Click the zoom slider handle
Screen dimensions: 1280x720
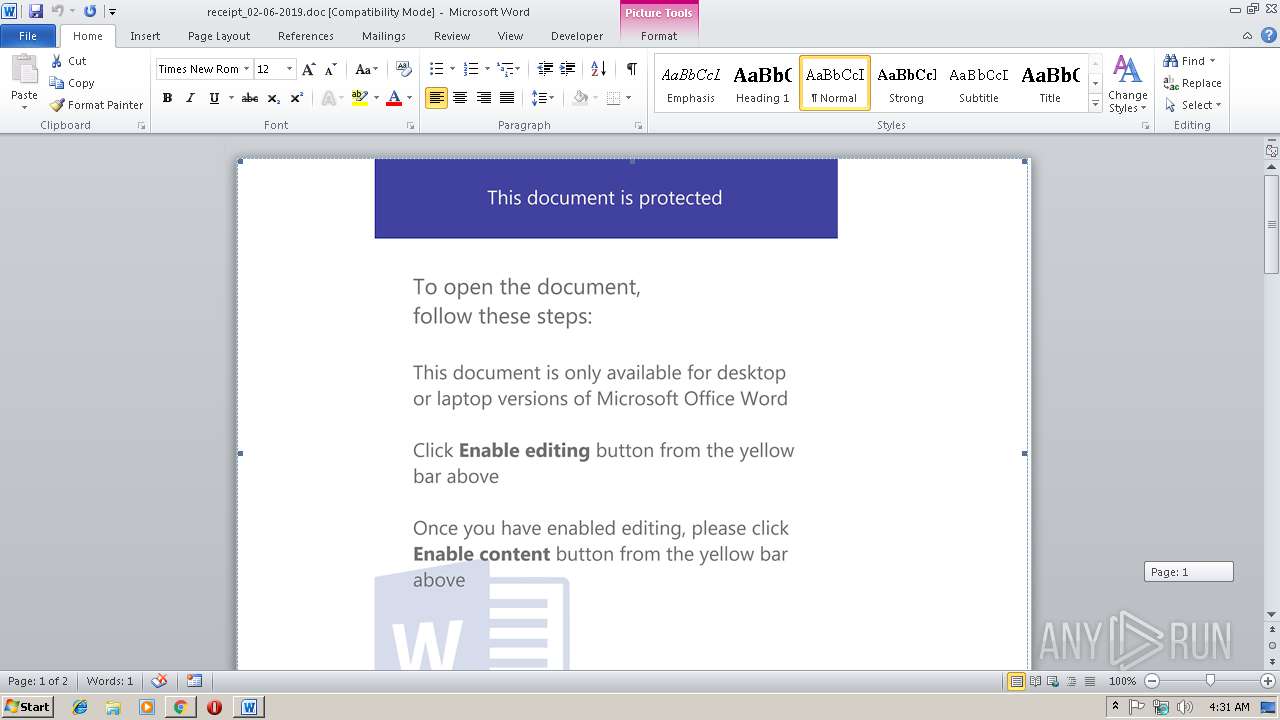point(1210,681)
